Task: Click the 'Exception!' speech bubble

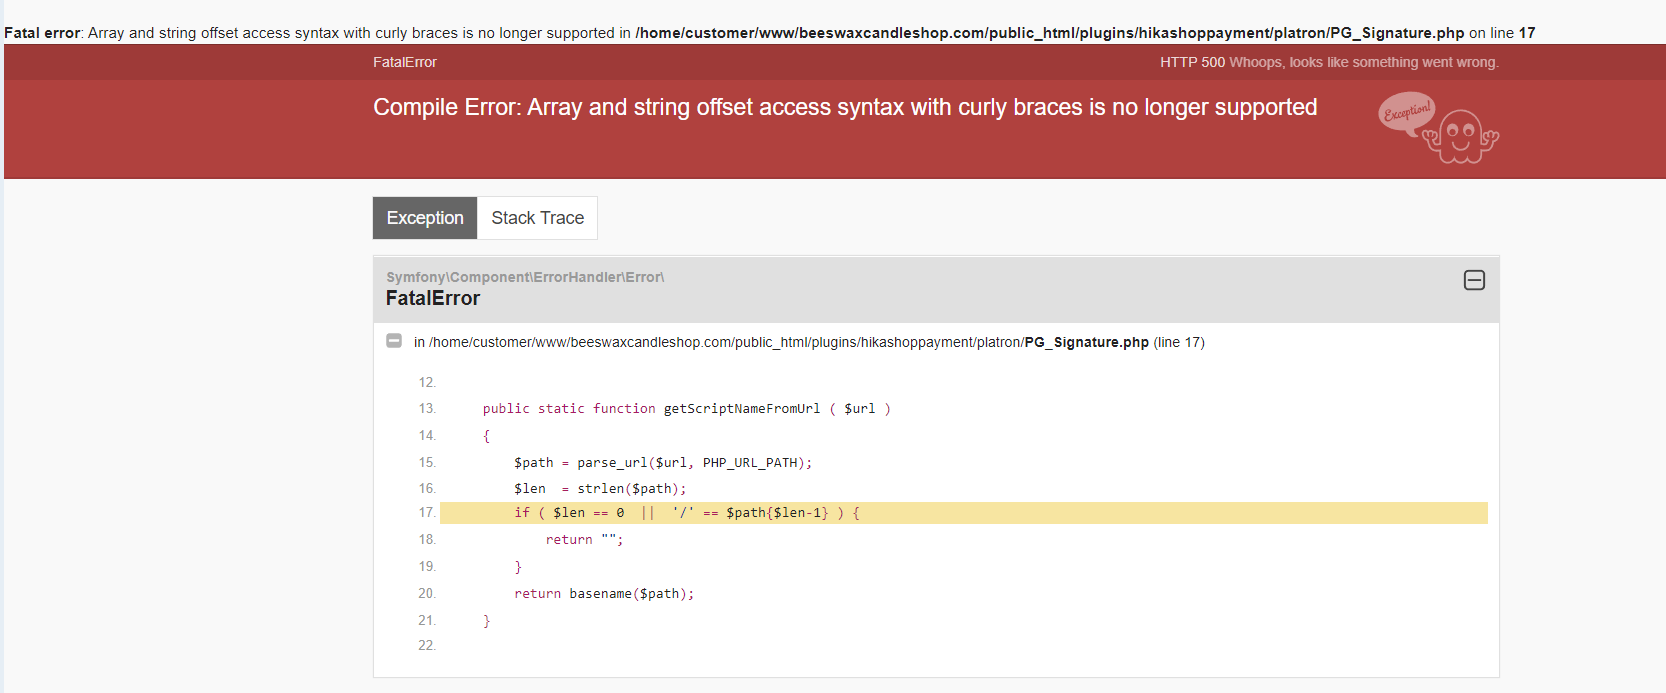Action: (x=1406, y=113)
